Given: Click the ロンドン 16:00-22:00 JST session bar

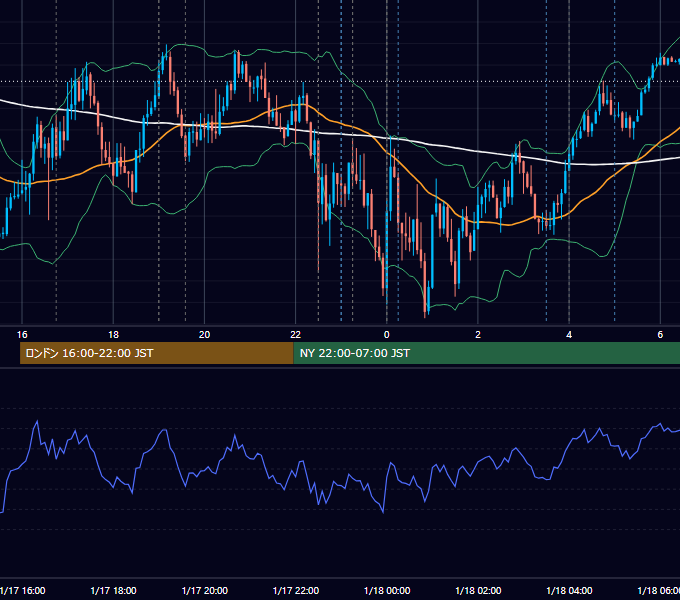Looking at the screenshot, I should [x=157, y=353].
